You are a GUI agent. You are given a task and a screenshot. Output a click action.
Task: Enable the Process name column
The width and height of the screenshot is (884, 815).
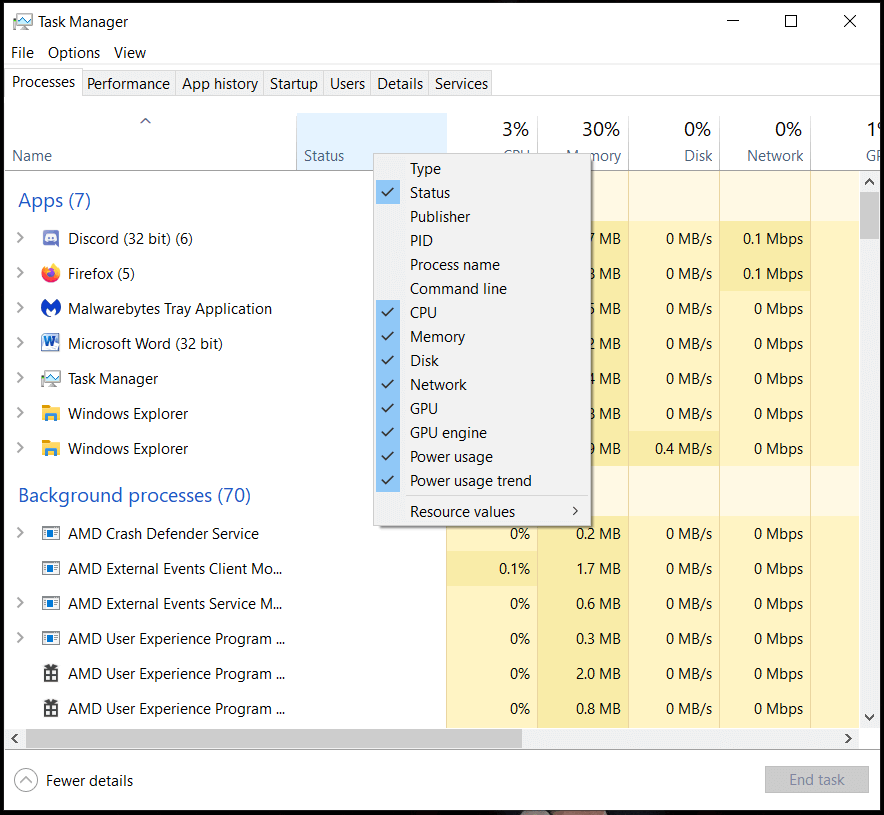pyautogui.click(x=482, y=265)
